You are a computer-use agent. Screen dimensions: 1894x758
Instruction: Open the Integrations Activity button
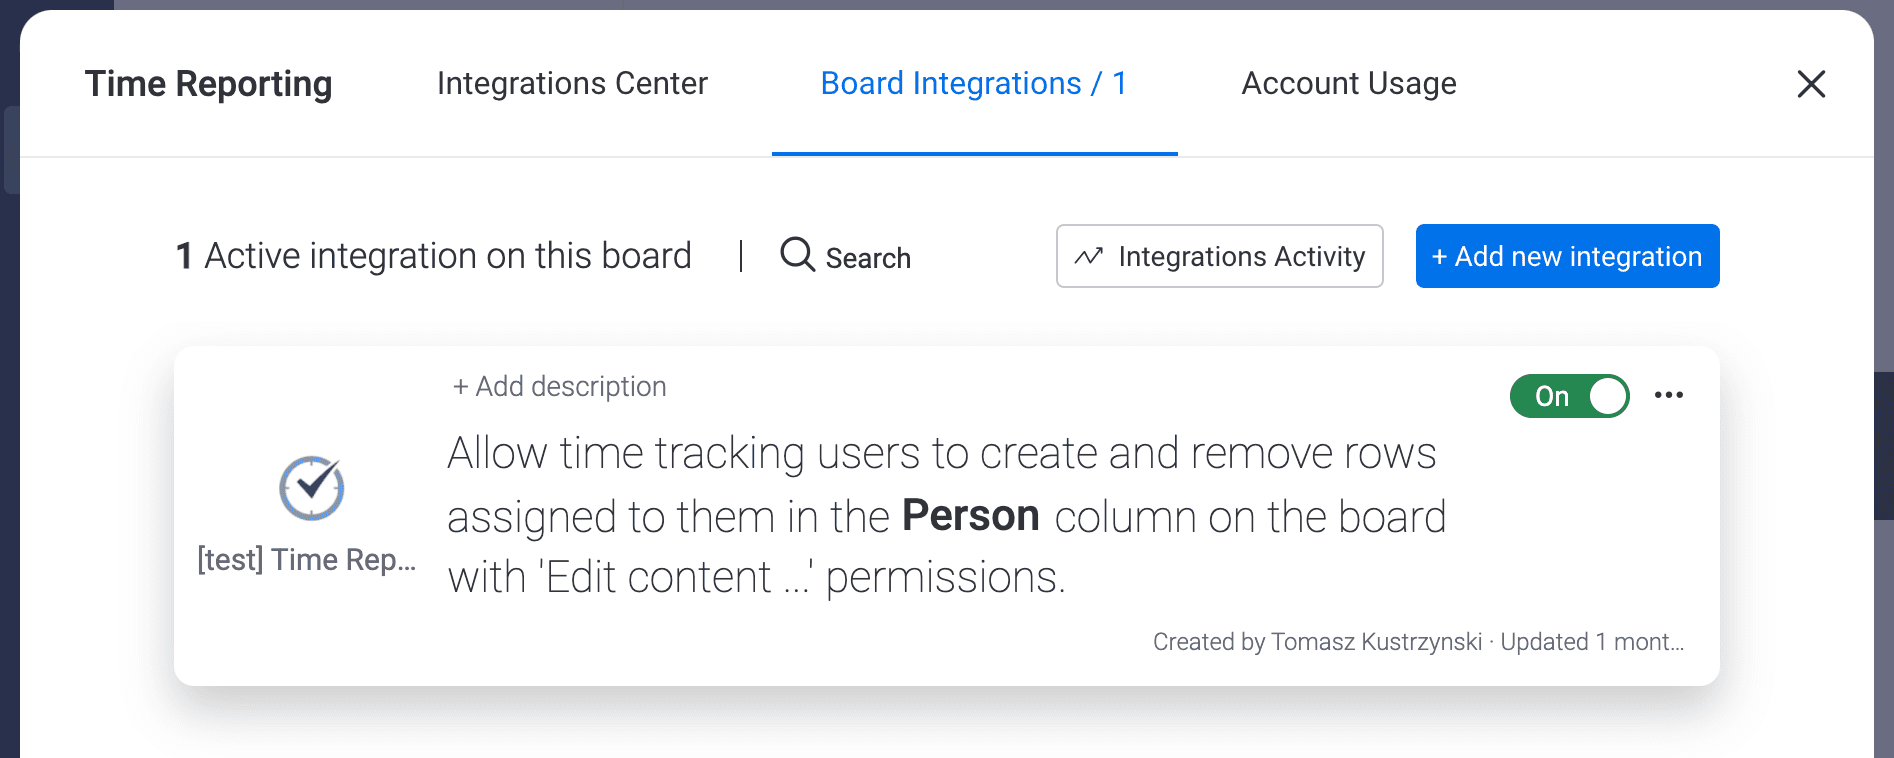pyautogui.click(x=1219, y=256)
